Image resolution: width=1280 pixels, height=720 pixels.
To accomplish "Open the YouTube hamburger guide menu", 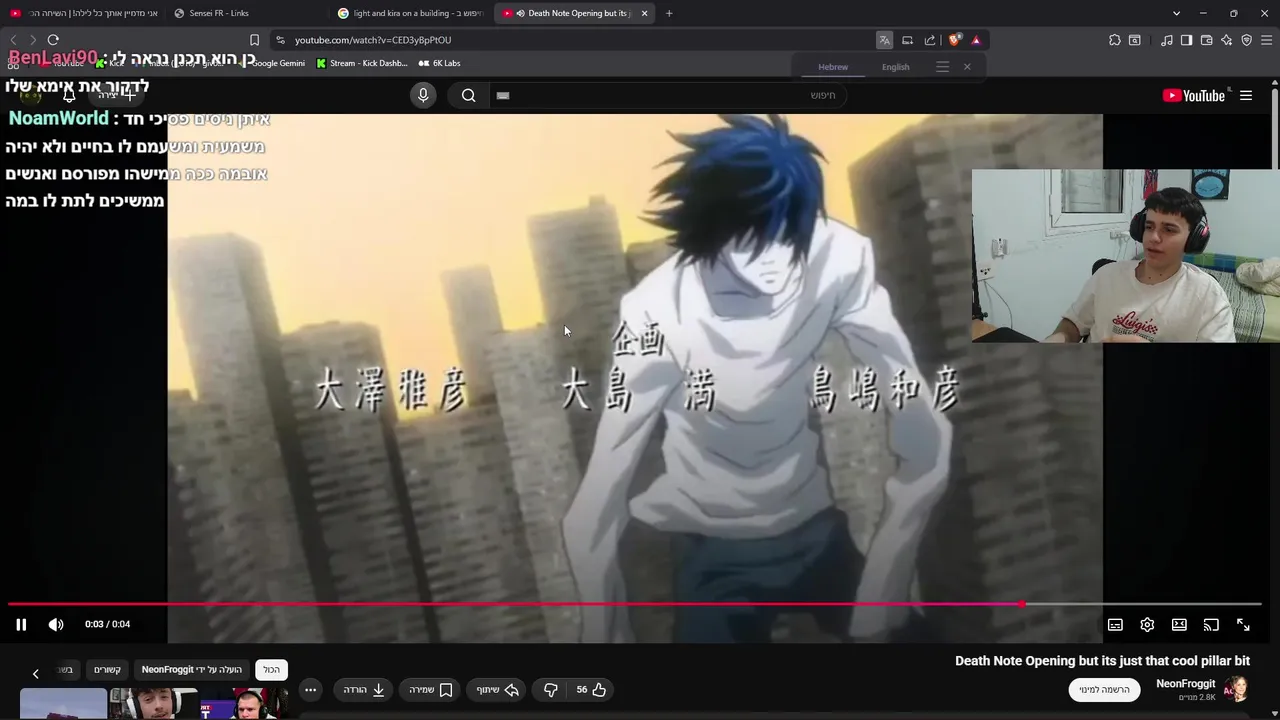I will [1246, 96].
